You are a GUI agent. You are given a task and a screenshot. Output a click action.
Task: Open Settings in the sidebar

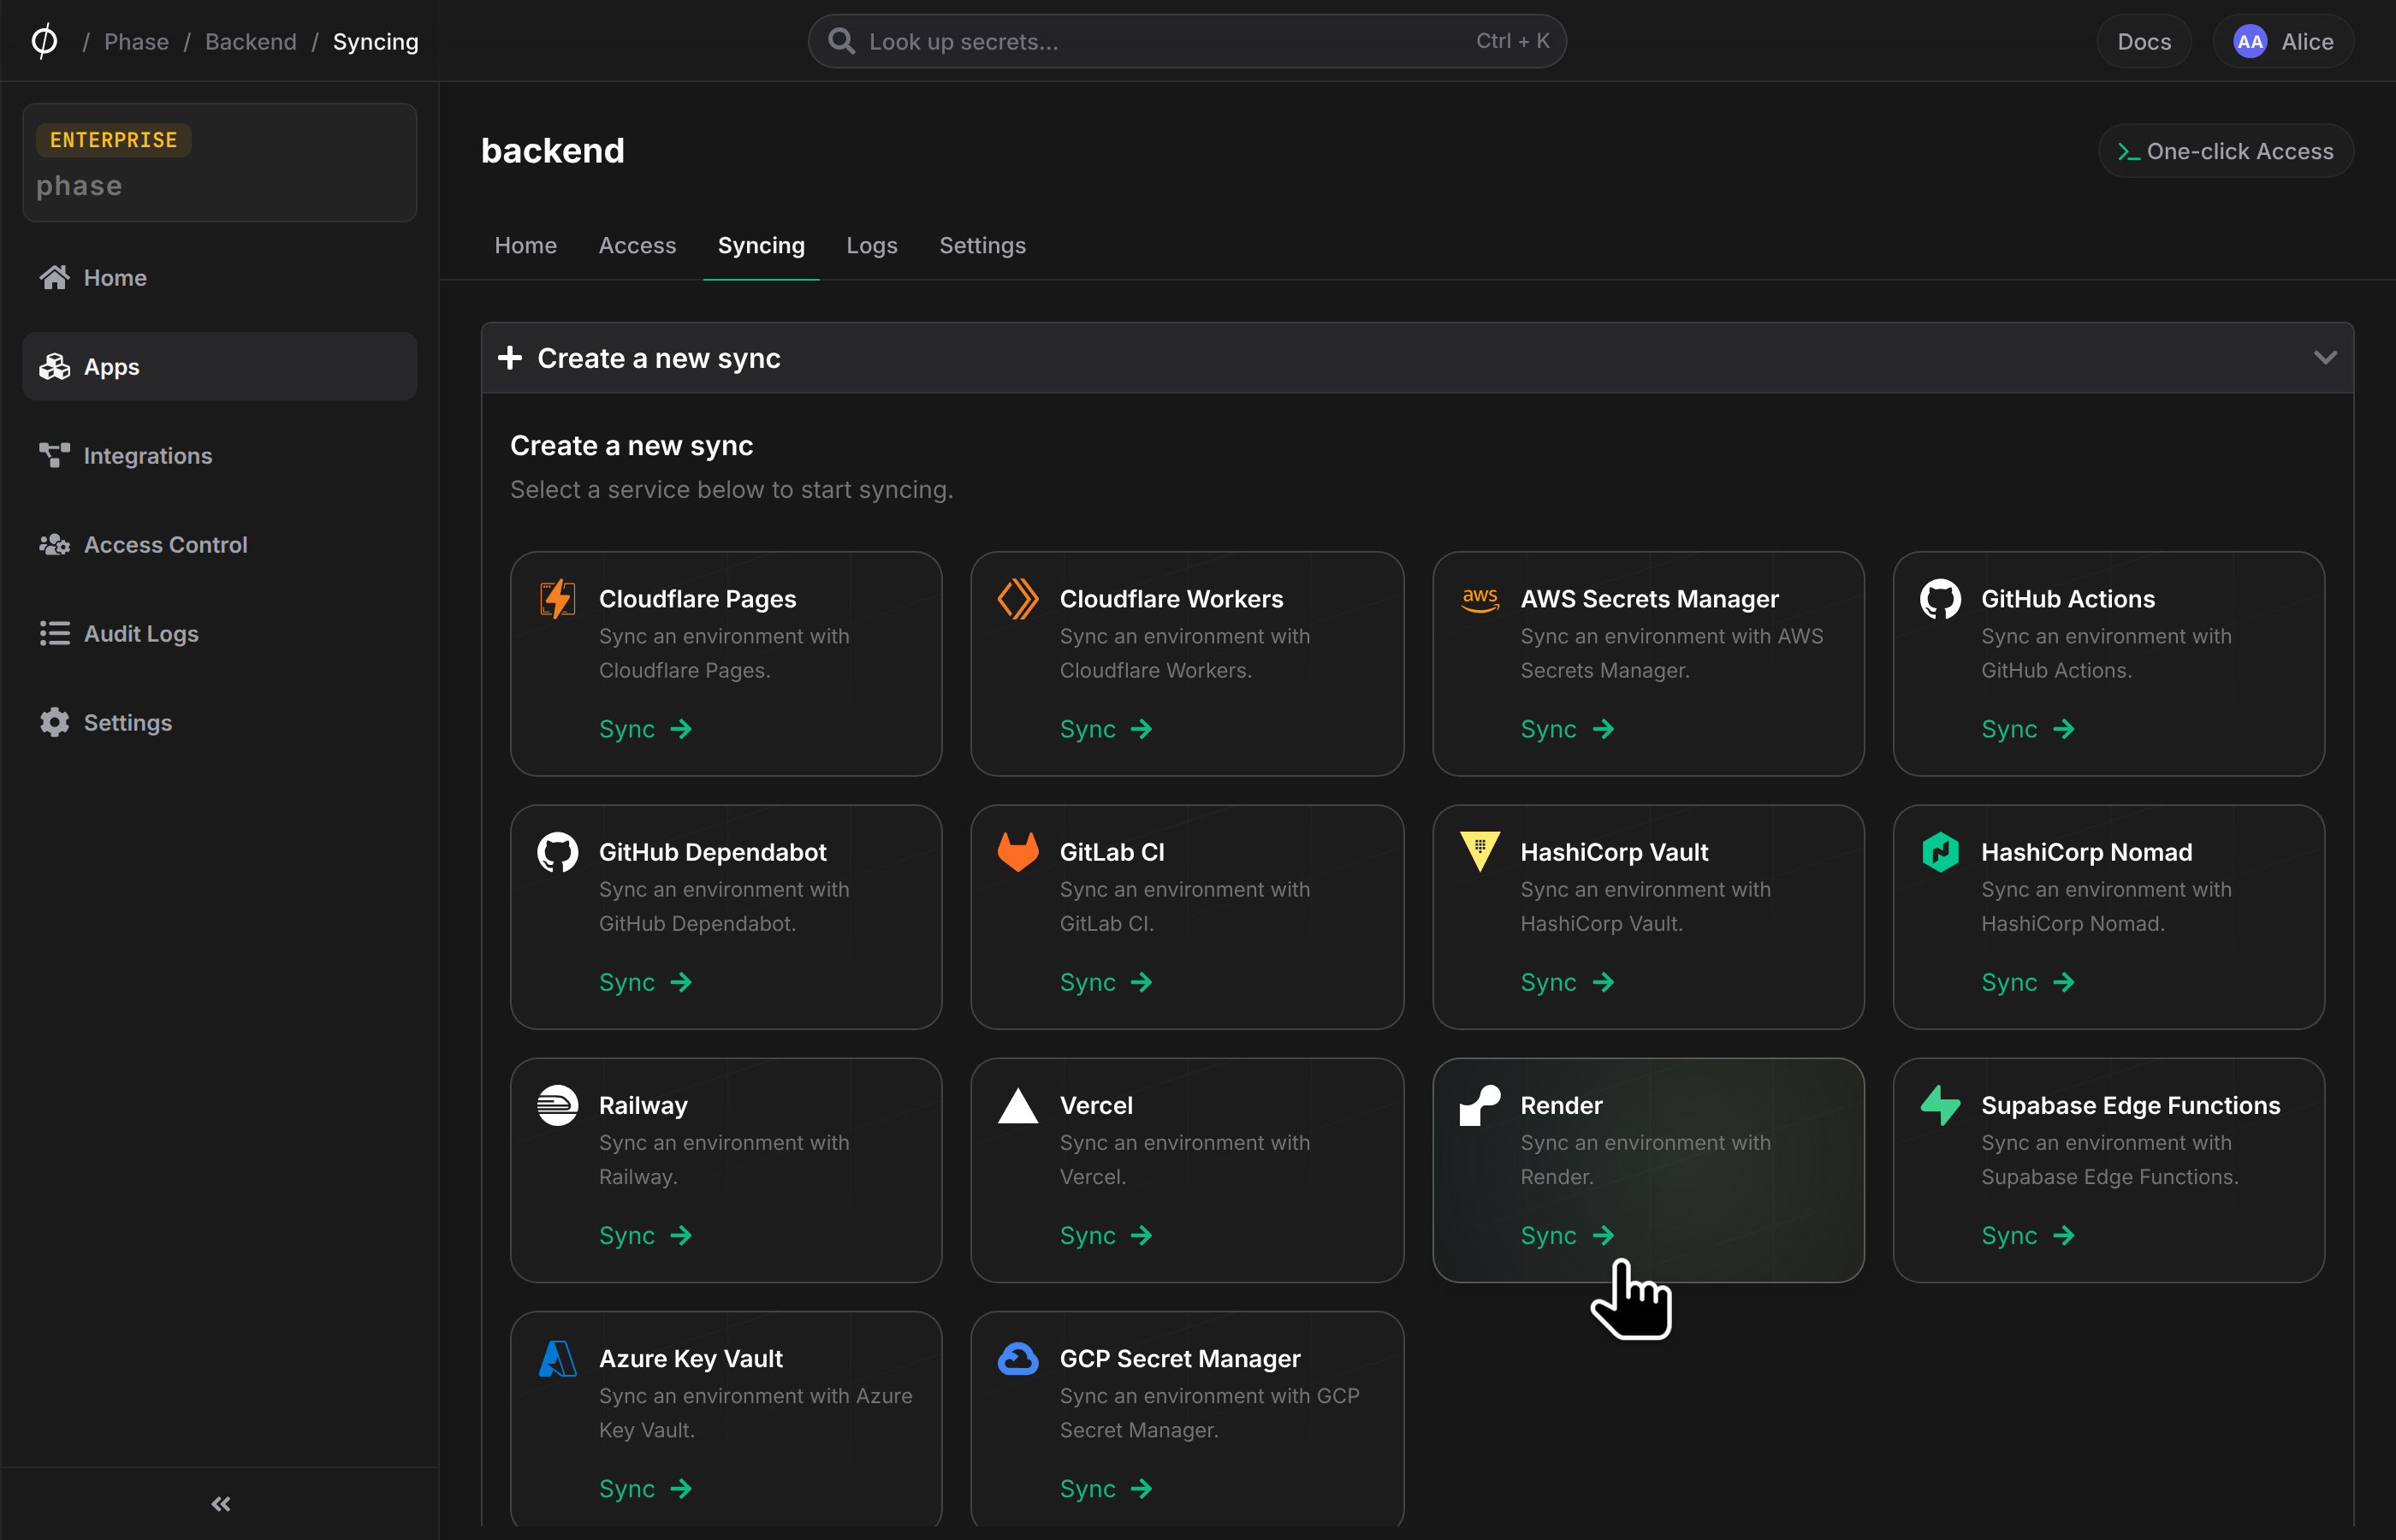coord(219,722)
